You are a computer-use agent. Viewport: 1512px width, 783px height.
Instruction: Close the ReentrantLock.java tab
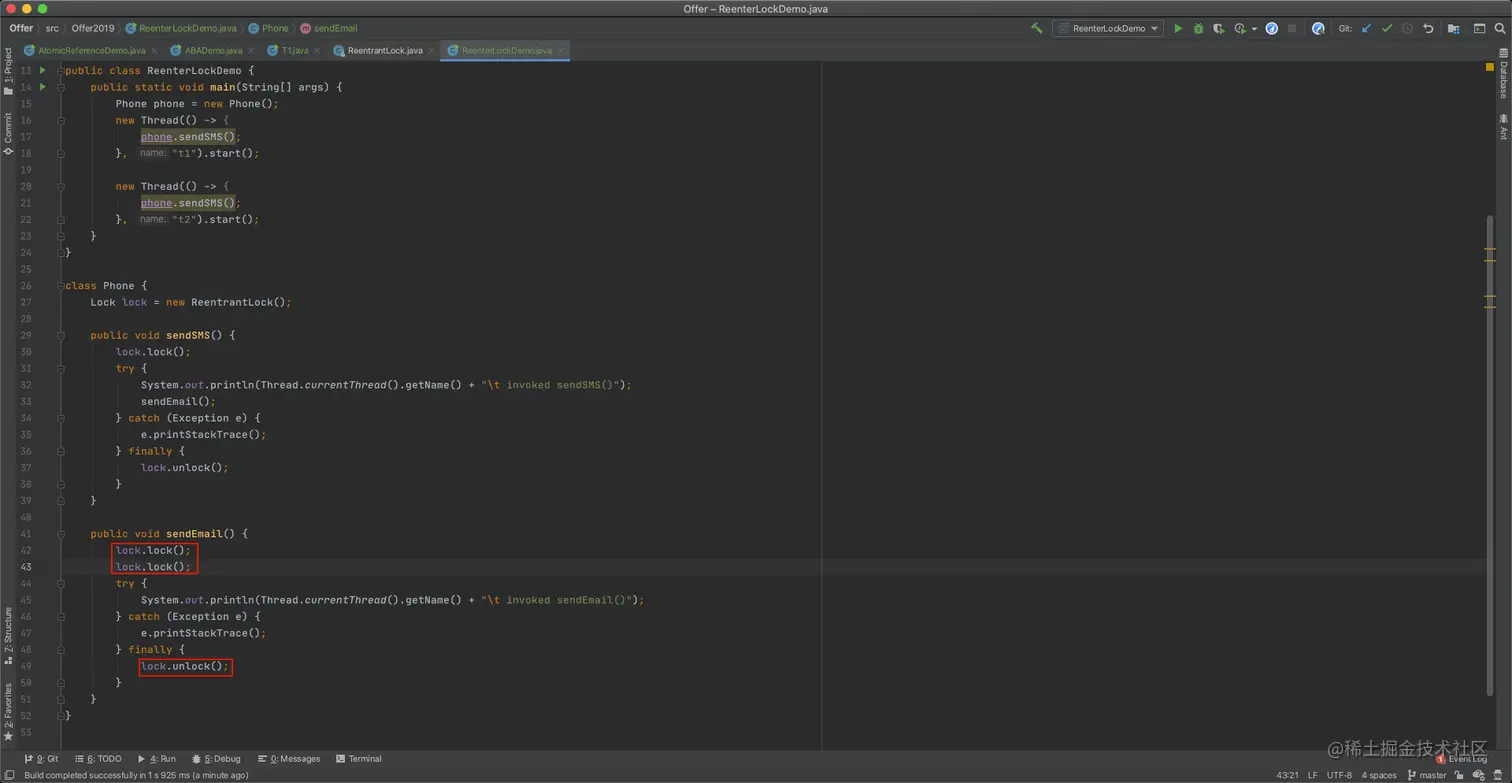[432, 50]
